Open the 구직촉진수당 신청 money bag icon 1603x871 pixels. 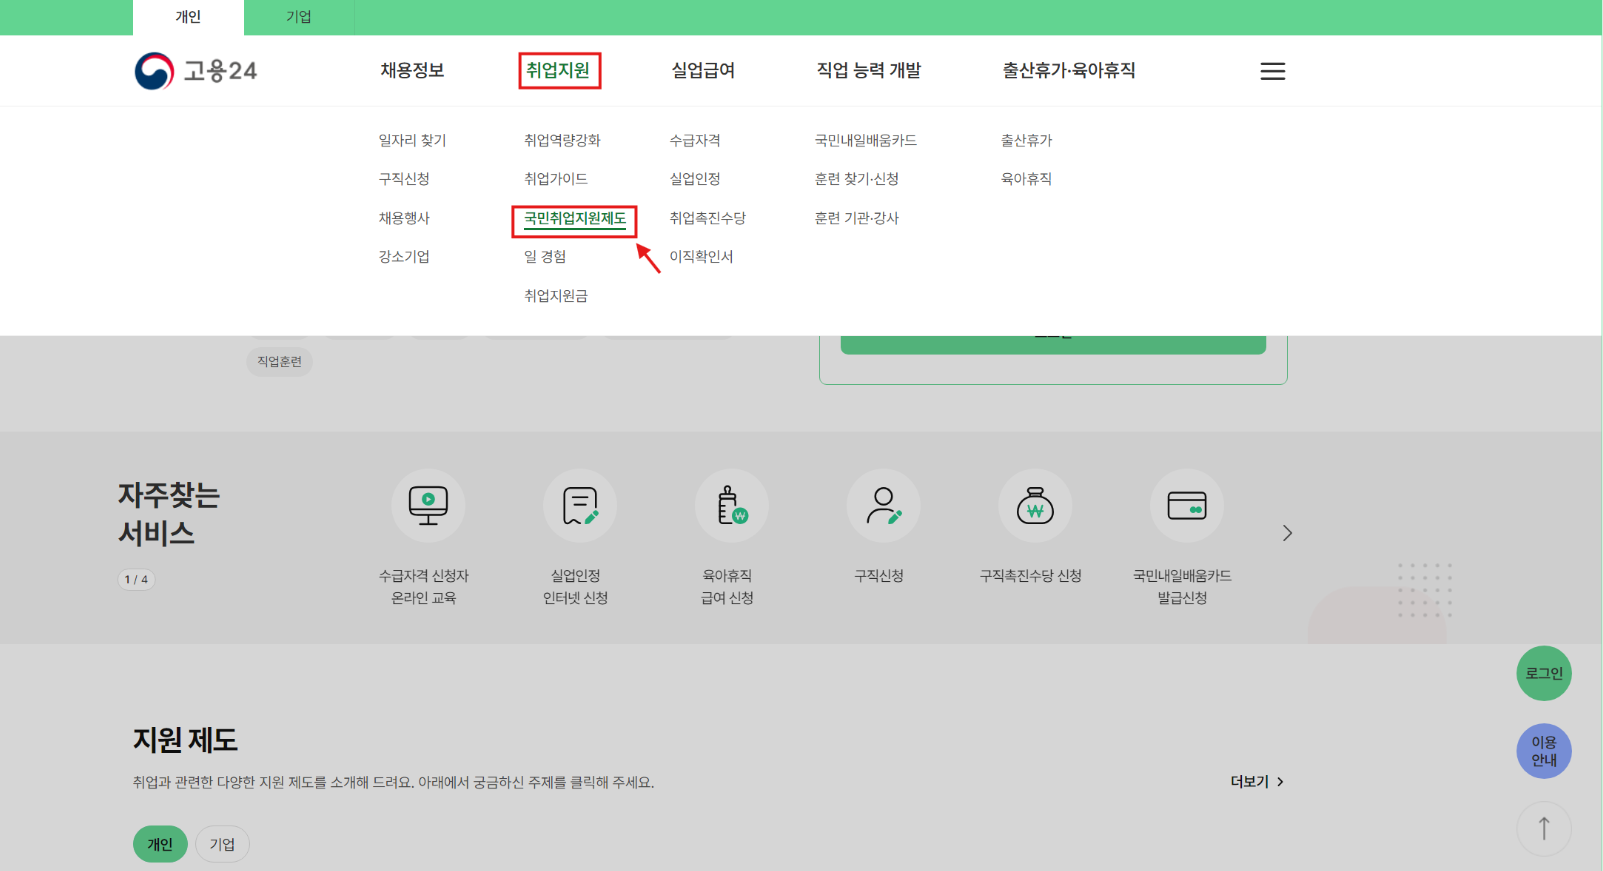[x=1035, y=505]
